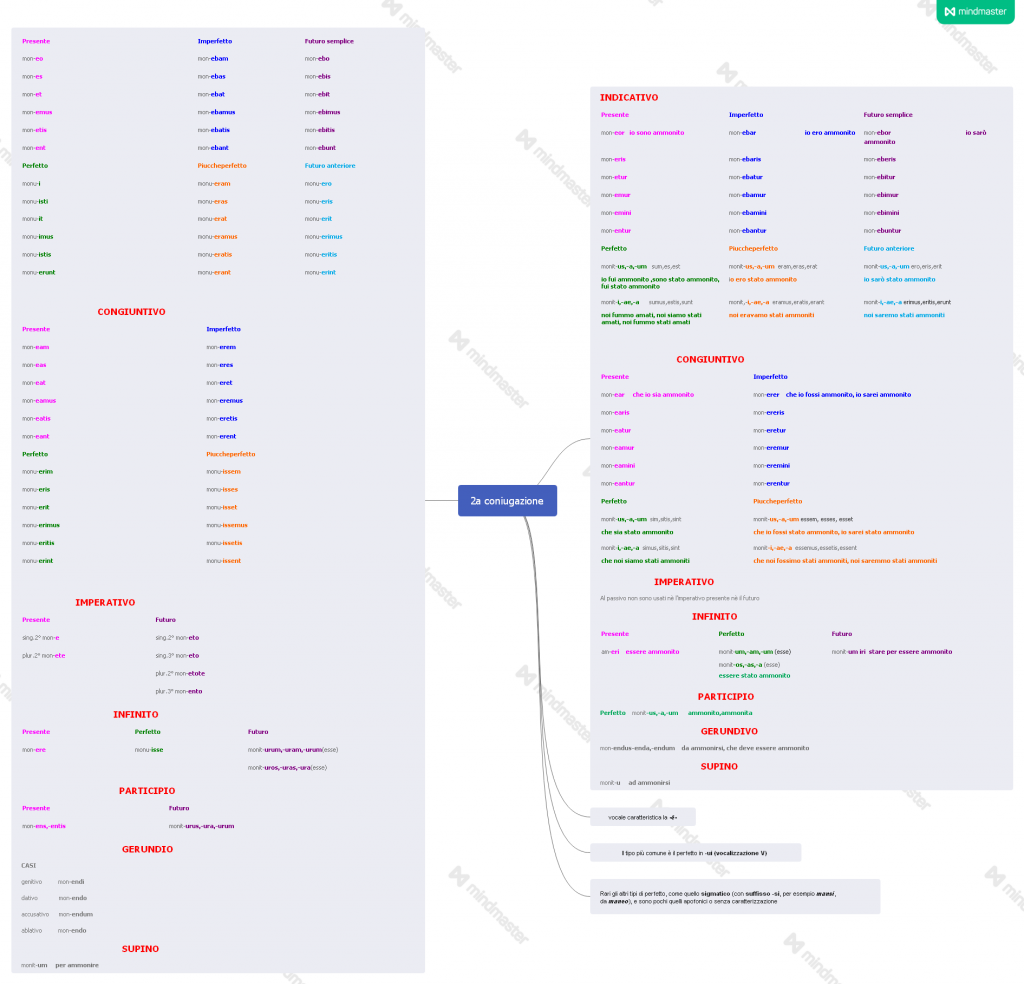Click the imperative form "sing.2° mon-e"
Screen dimensions: 1024x984
41,637
